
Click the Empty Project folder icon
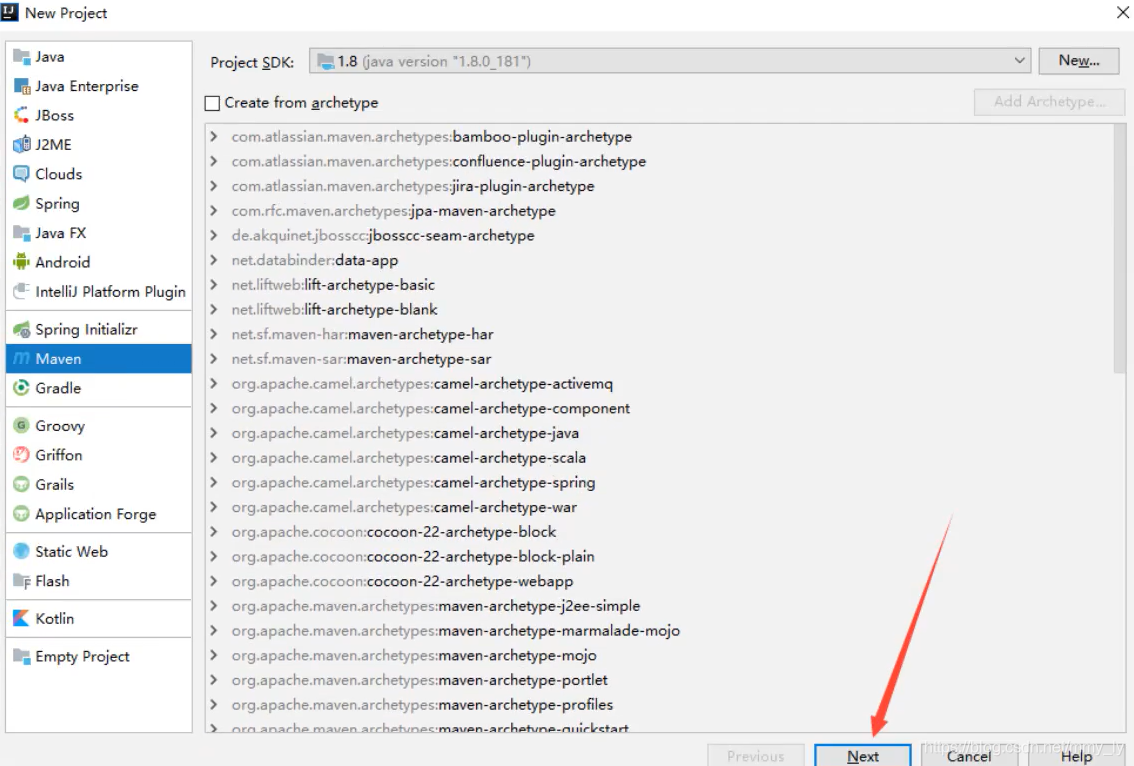pos(22,656)
